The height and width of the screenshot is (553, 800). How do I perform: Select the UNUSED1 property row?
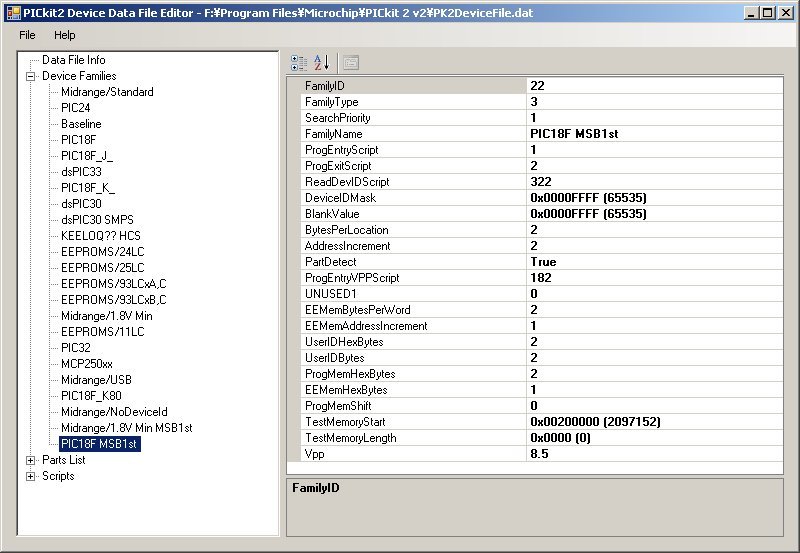click(542, 294)
